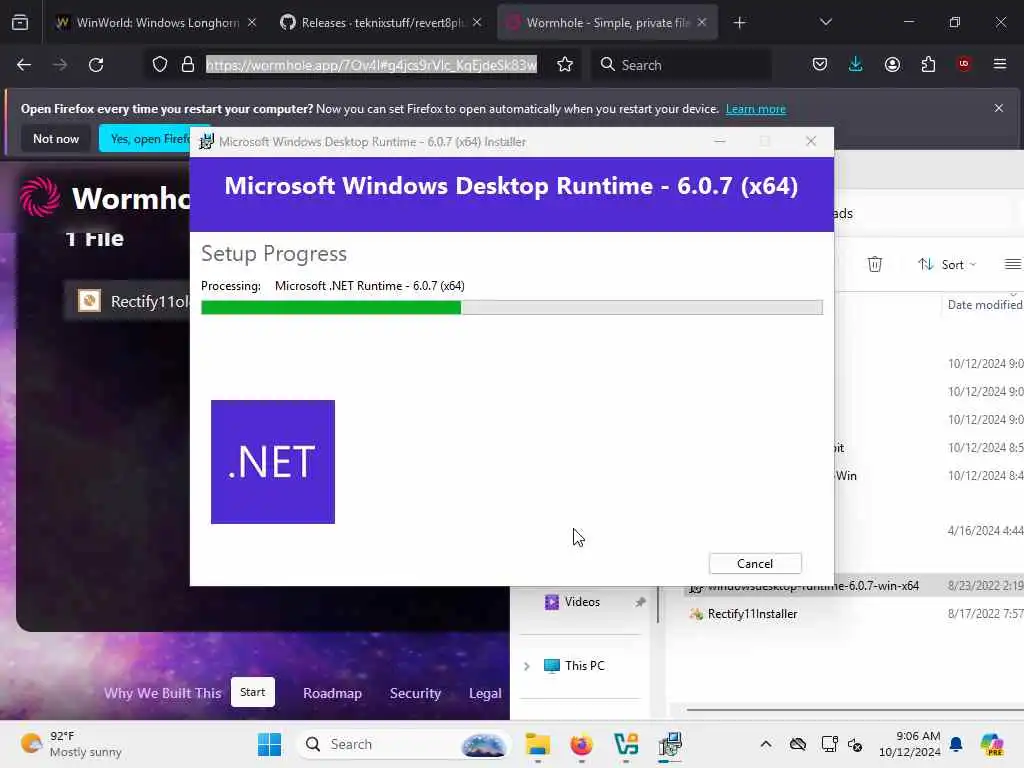Open the Legal link

point(485,693)
